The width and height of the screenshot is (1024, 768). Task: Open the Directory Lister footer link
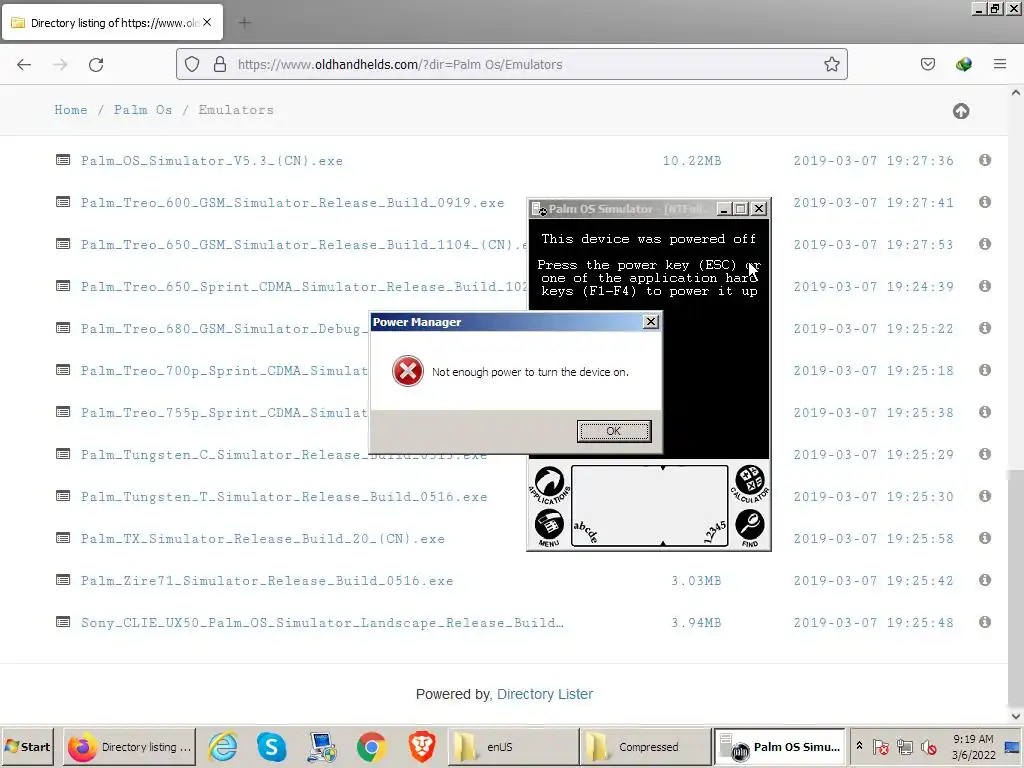point(545,694)
